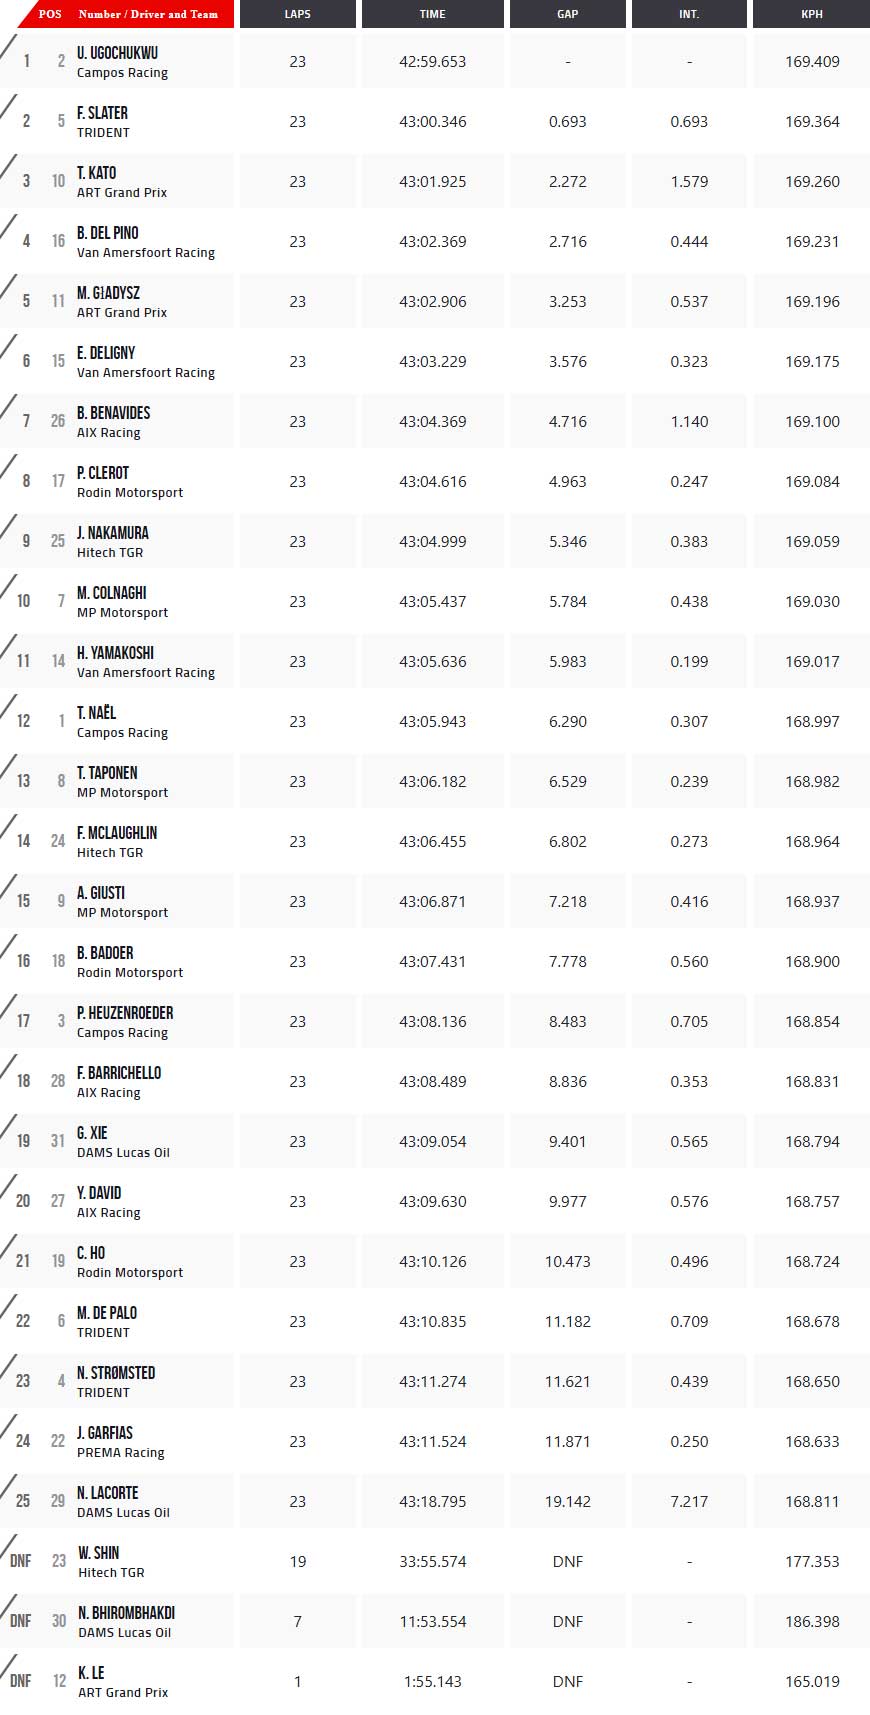Click the POS column header
Screen dimensions: 870x1715
pos(50,14)
